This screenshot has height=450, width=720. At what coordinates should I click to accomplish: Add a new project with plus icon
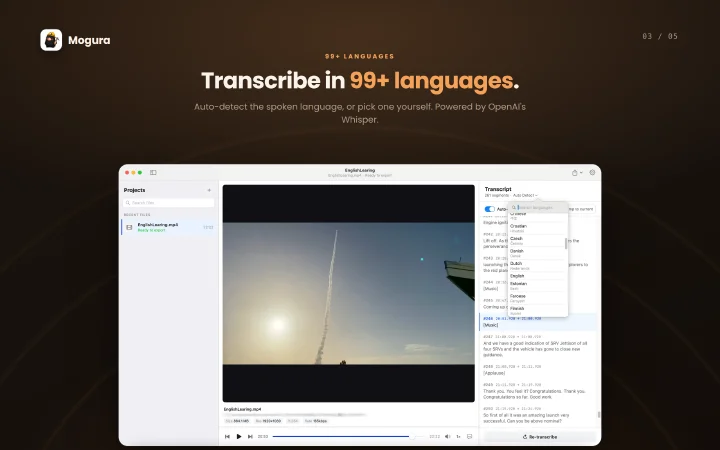pos(209,190)
